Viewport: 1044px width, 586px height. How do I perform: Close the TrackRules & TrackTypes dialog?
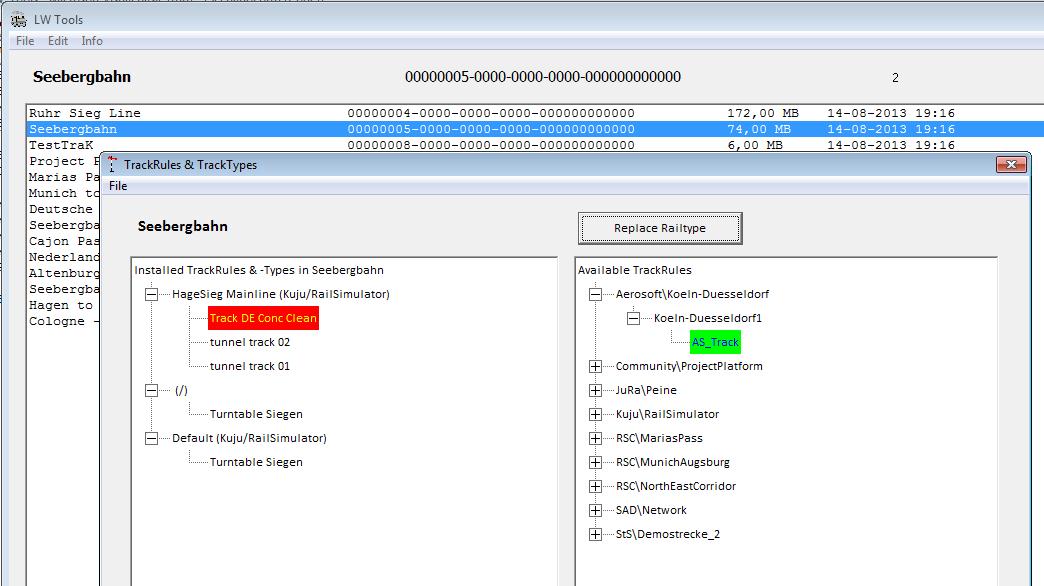[x=1011, y=164]
